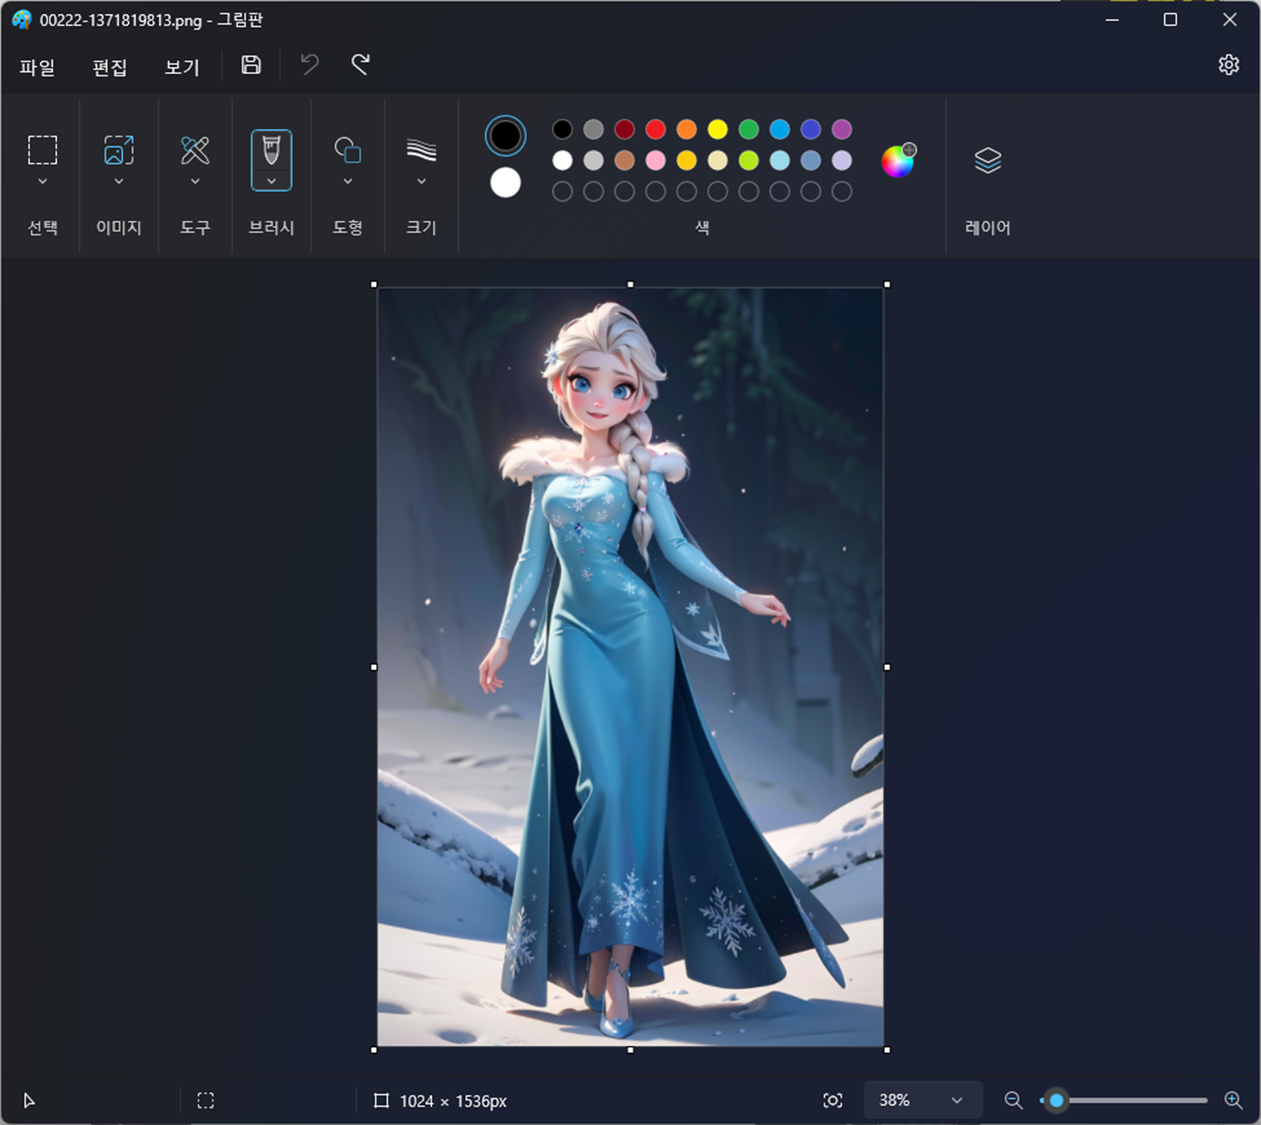Screen dimensions: 1261x1125
Task: Select the secondary white color circle
Action: pos(505,183)
